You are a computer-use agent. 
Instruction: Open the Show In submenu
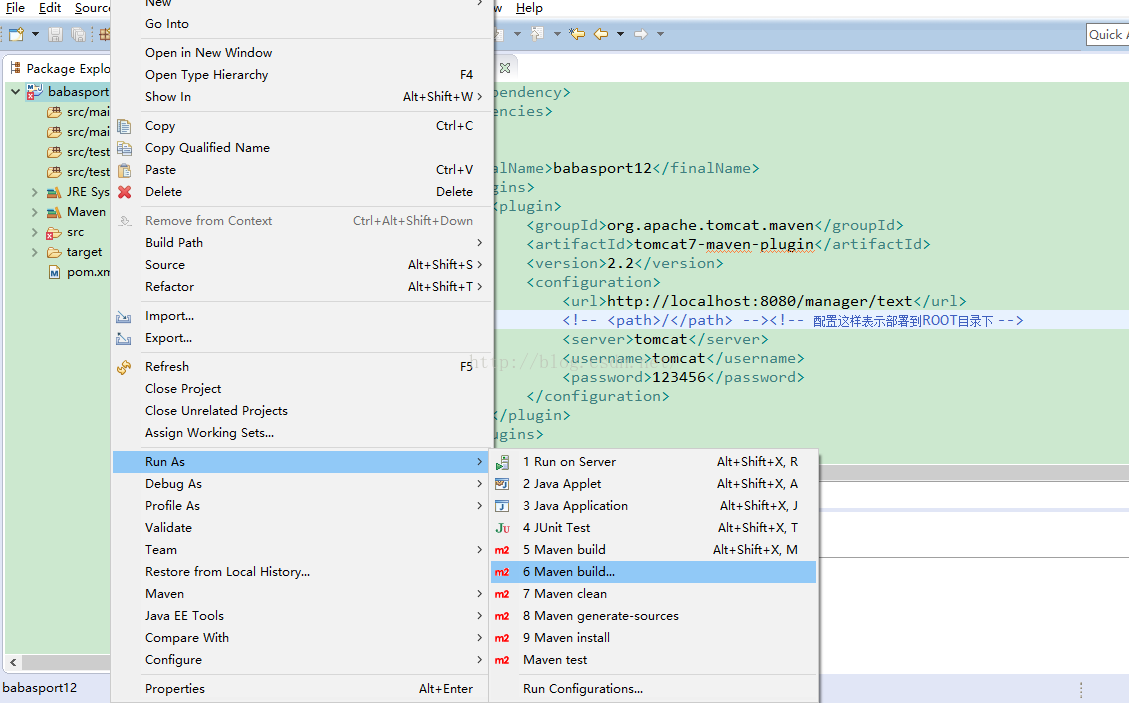click(x=302, y=97)
